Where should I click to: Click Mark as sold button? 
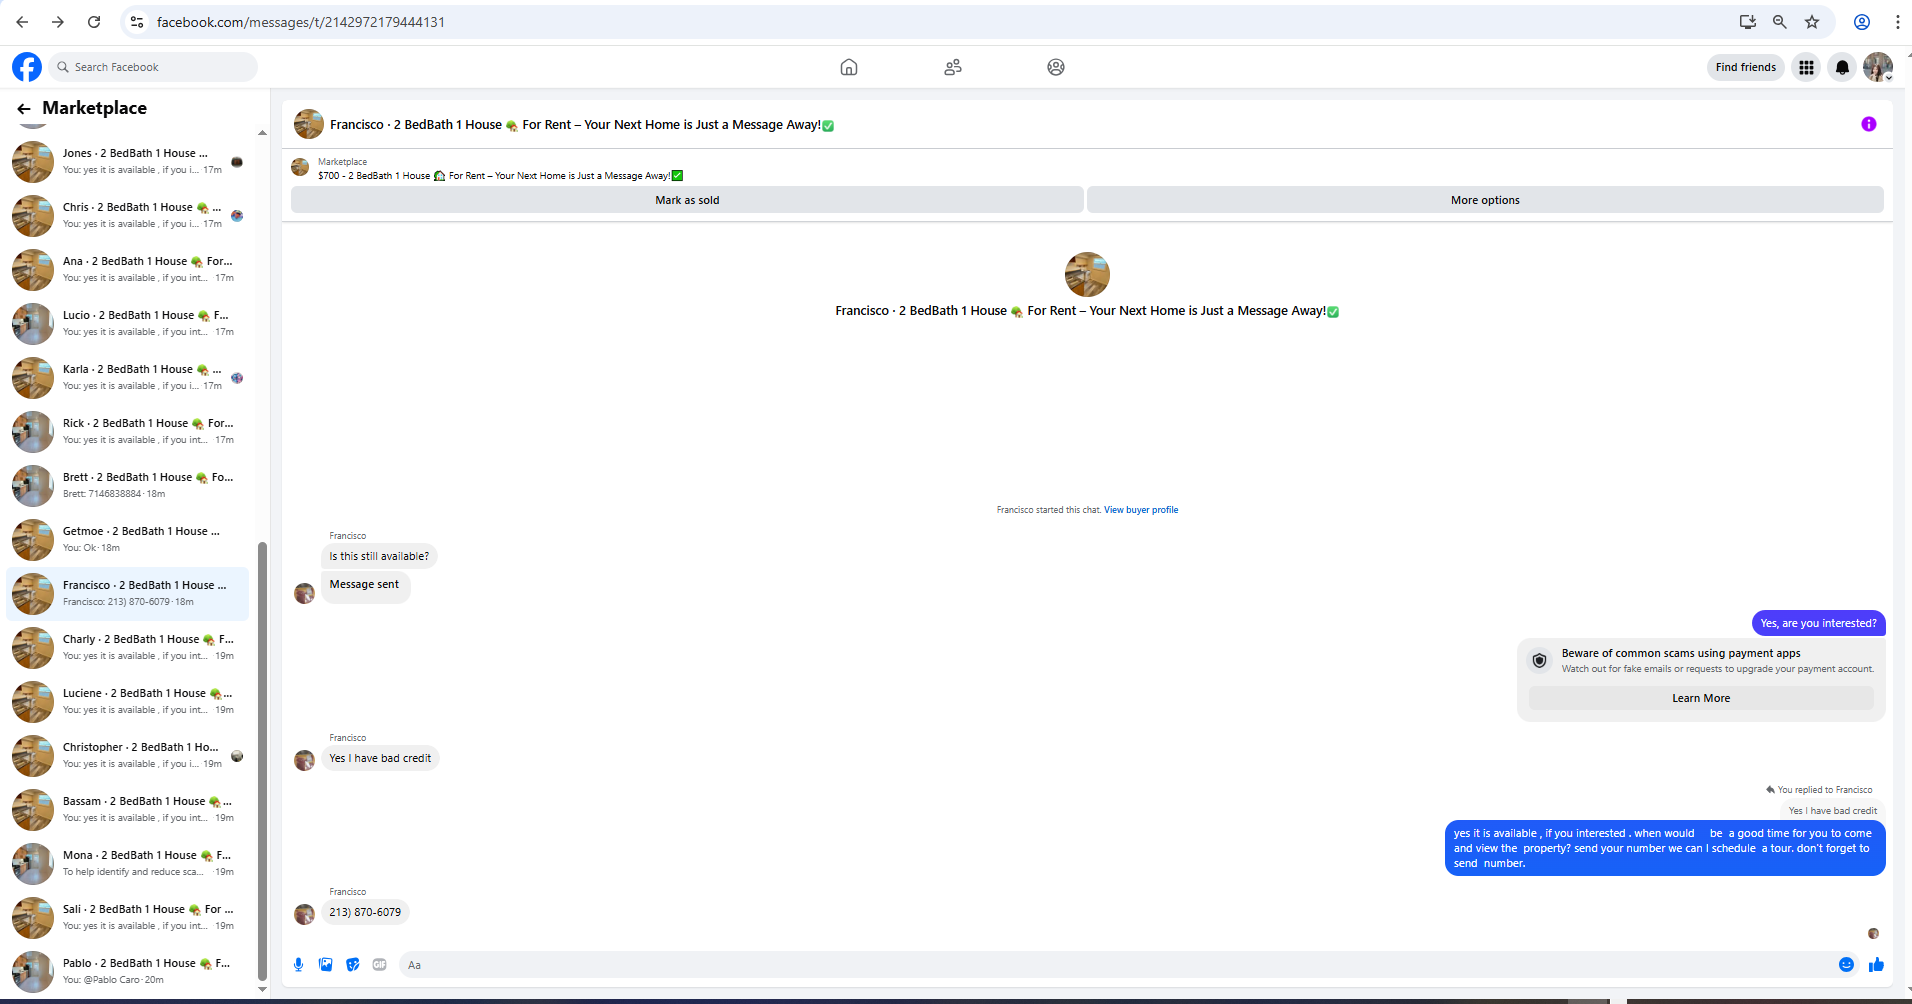pyautogui.click(x=687, y=200)
